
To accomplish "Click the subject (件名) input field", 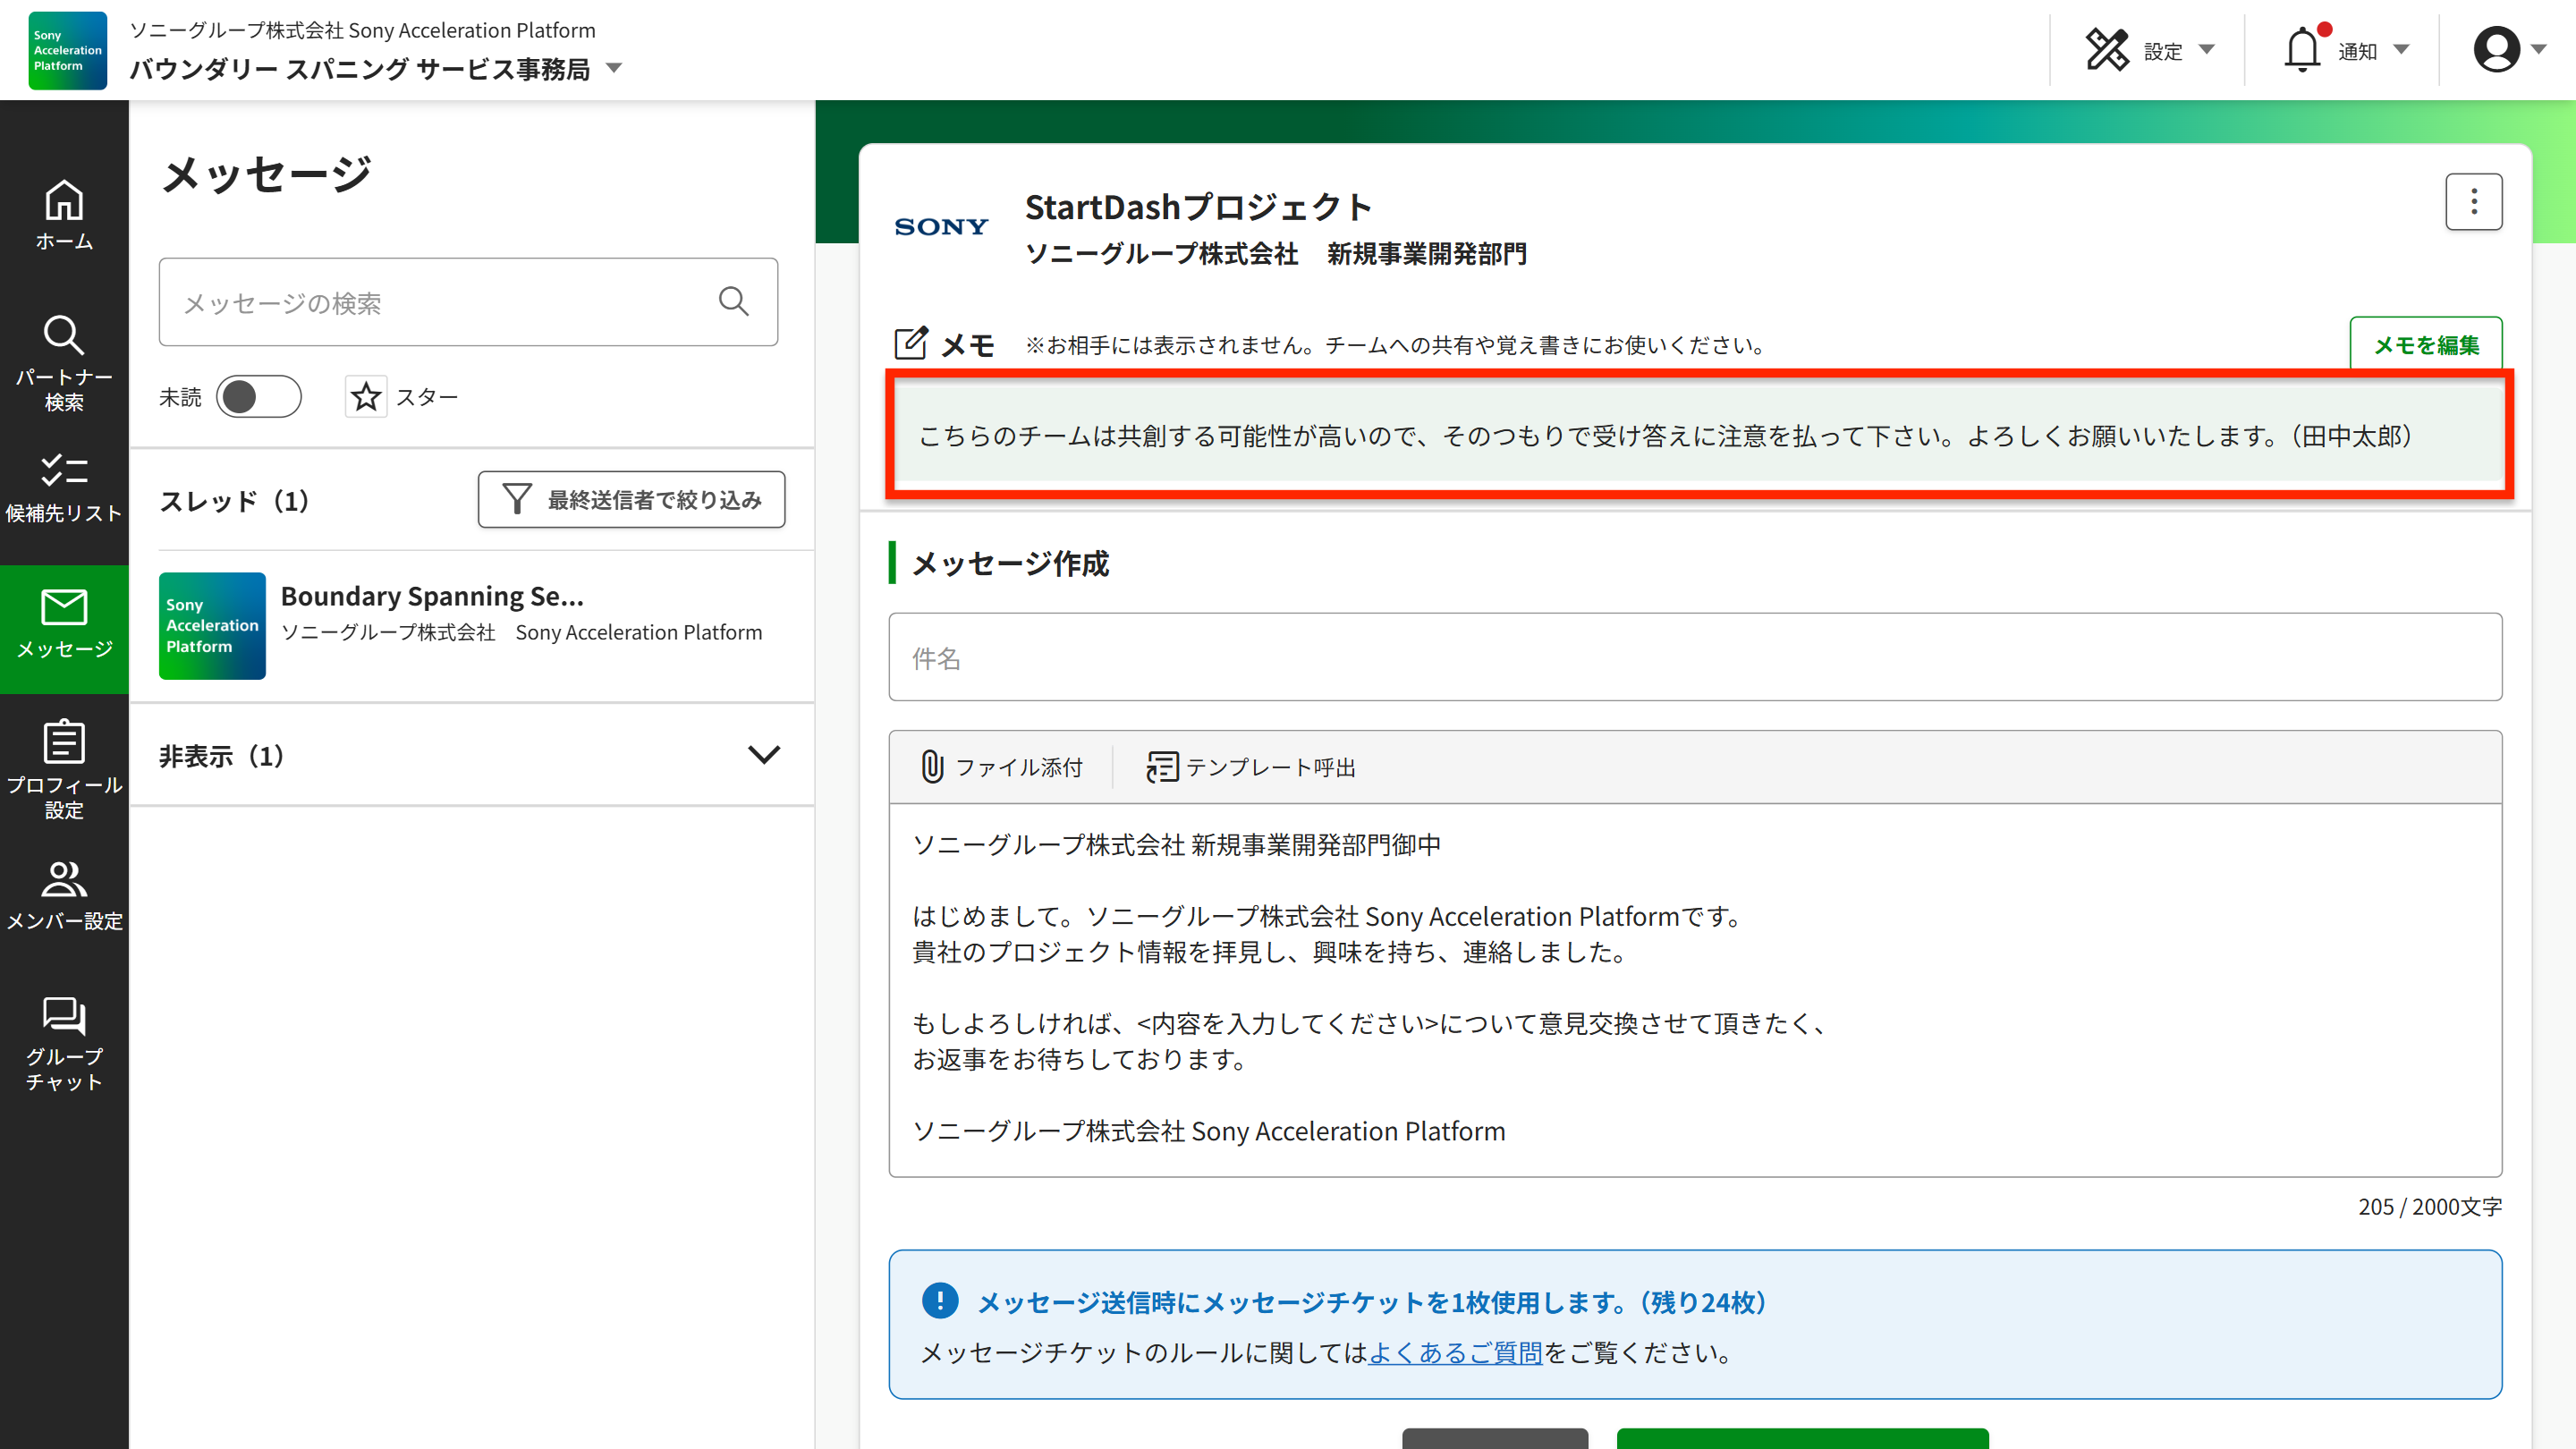I will pyautogui.click(x=1695, y=658).
